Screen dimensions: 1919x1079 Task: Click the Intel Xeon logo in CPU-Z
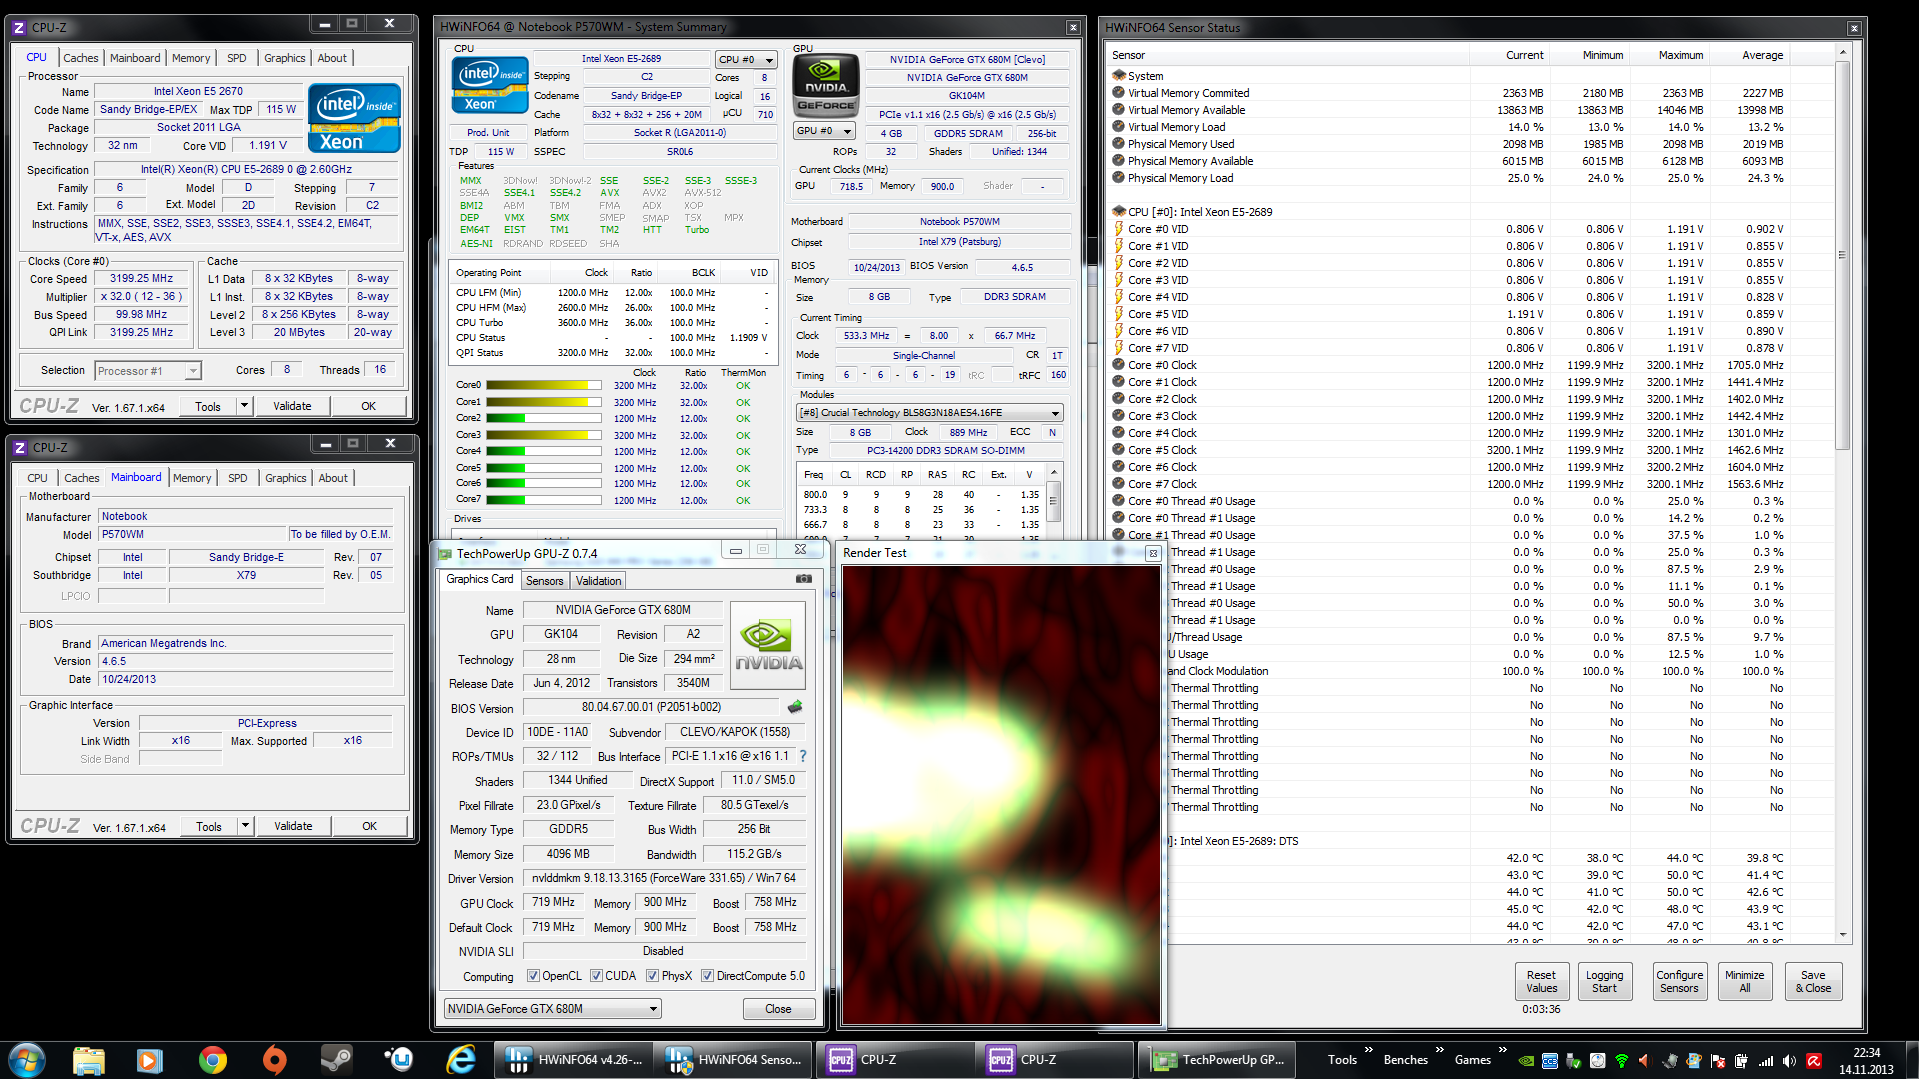point(355,119)
